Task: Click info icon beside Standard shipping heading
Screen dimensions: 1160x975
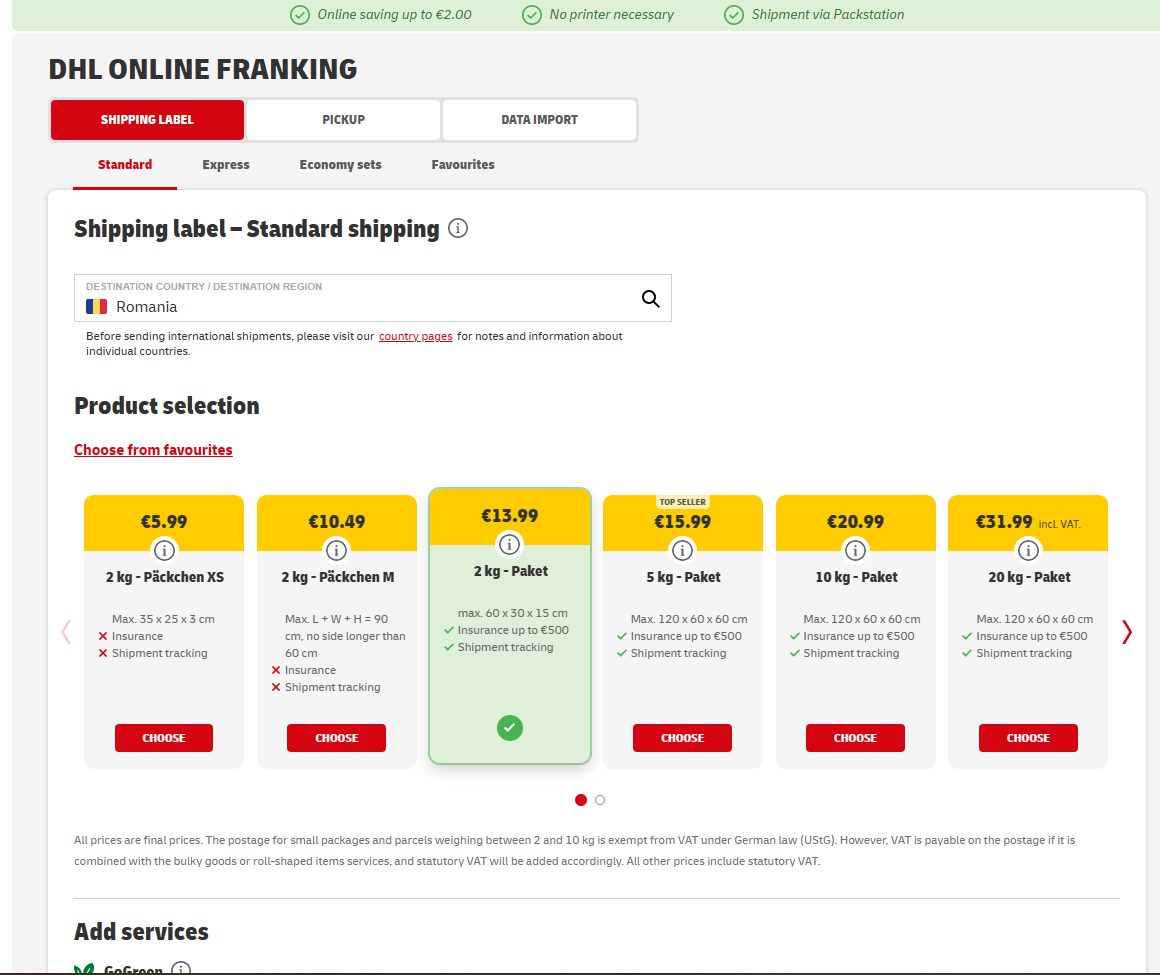Action: [458, 229]
